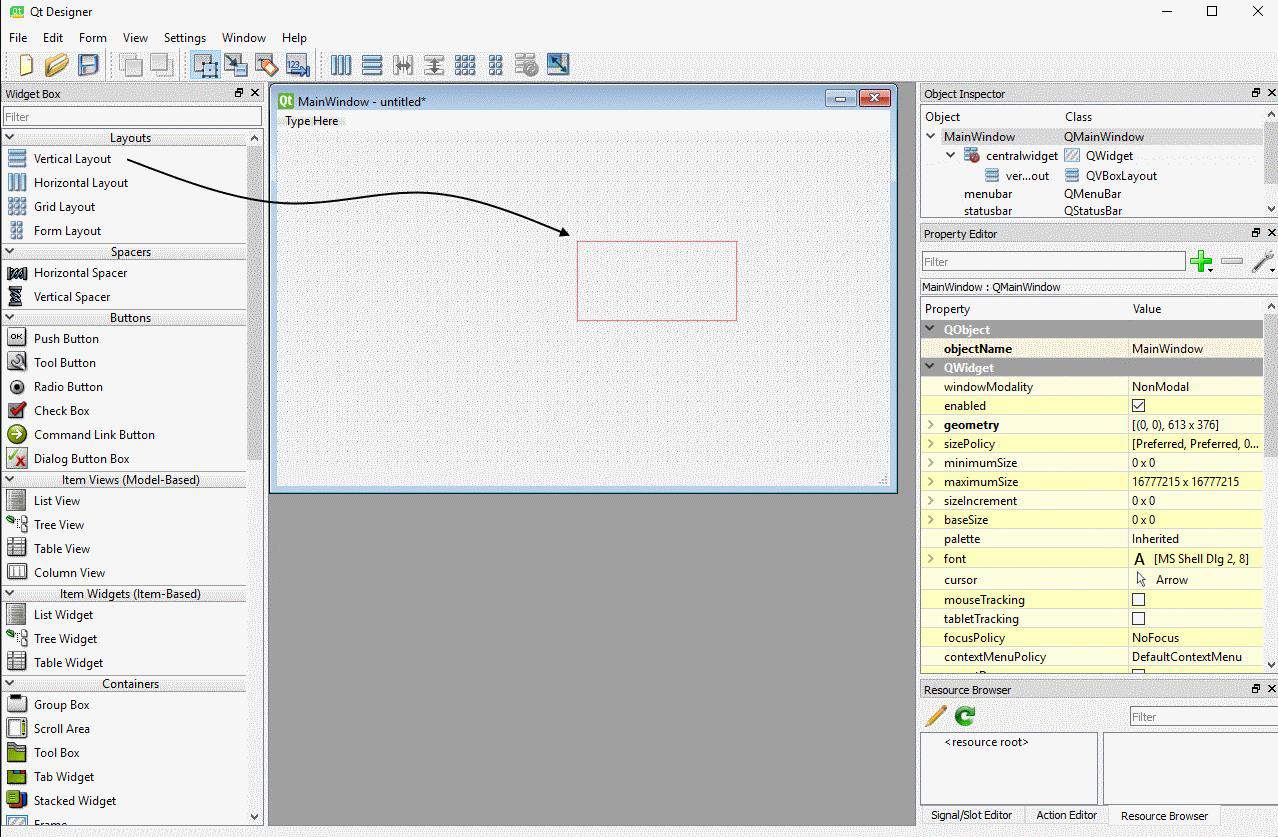This screenshot has height=837, width=1278.
Task: Collapse the centralwidget tree node
Action: coord(951,156)
